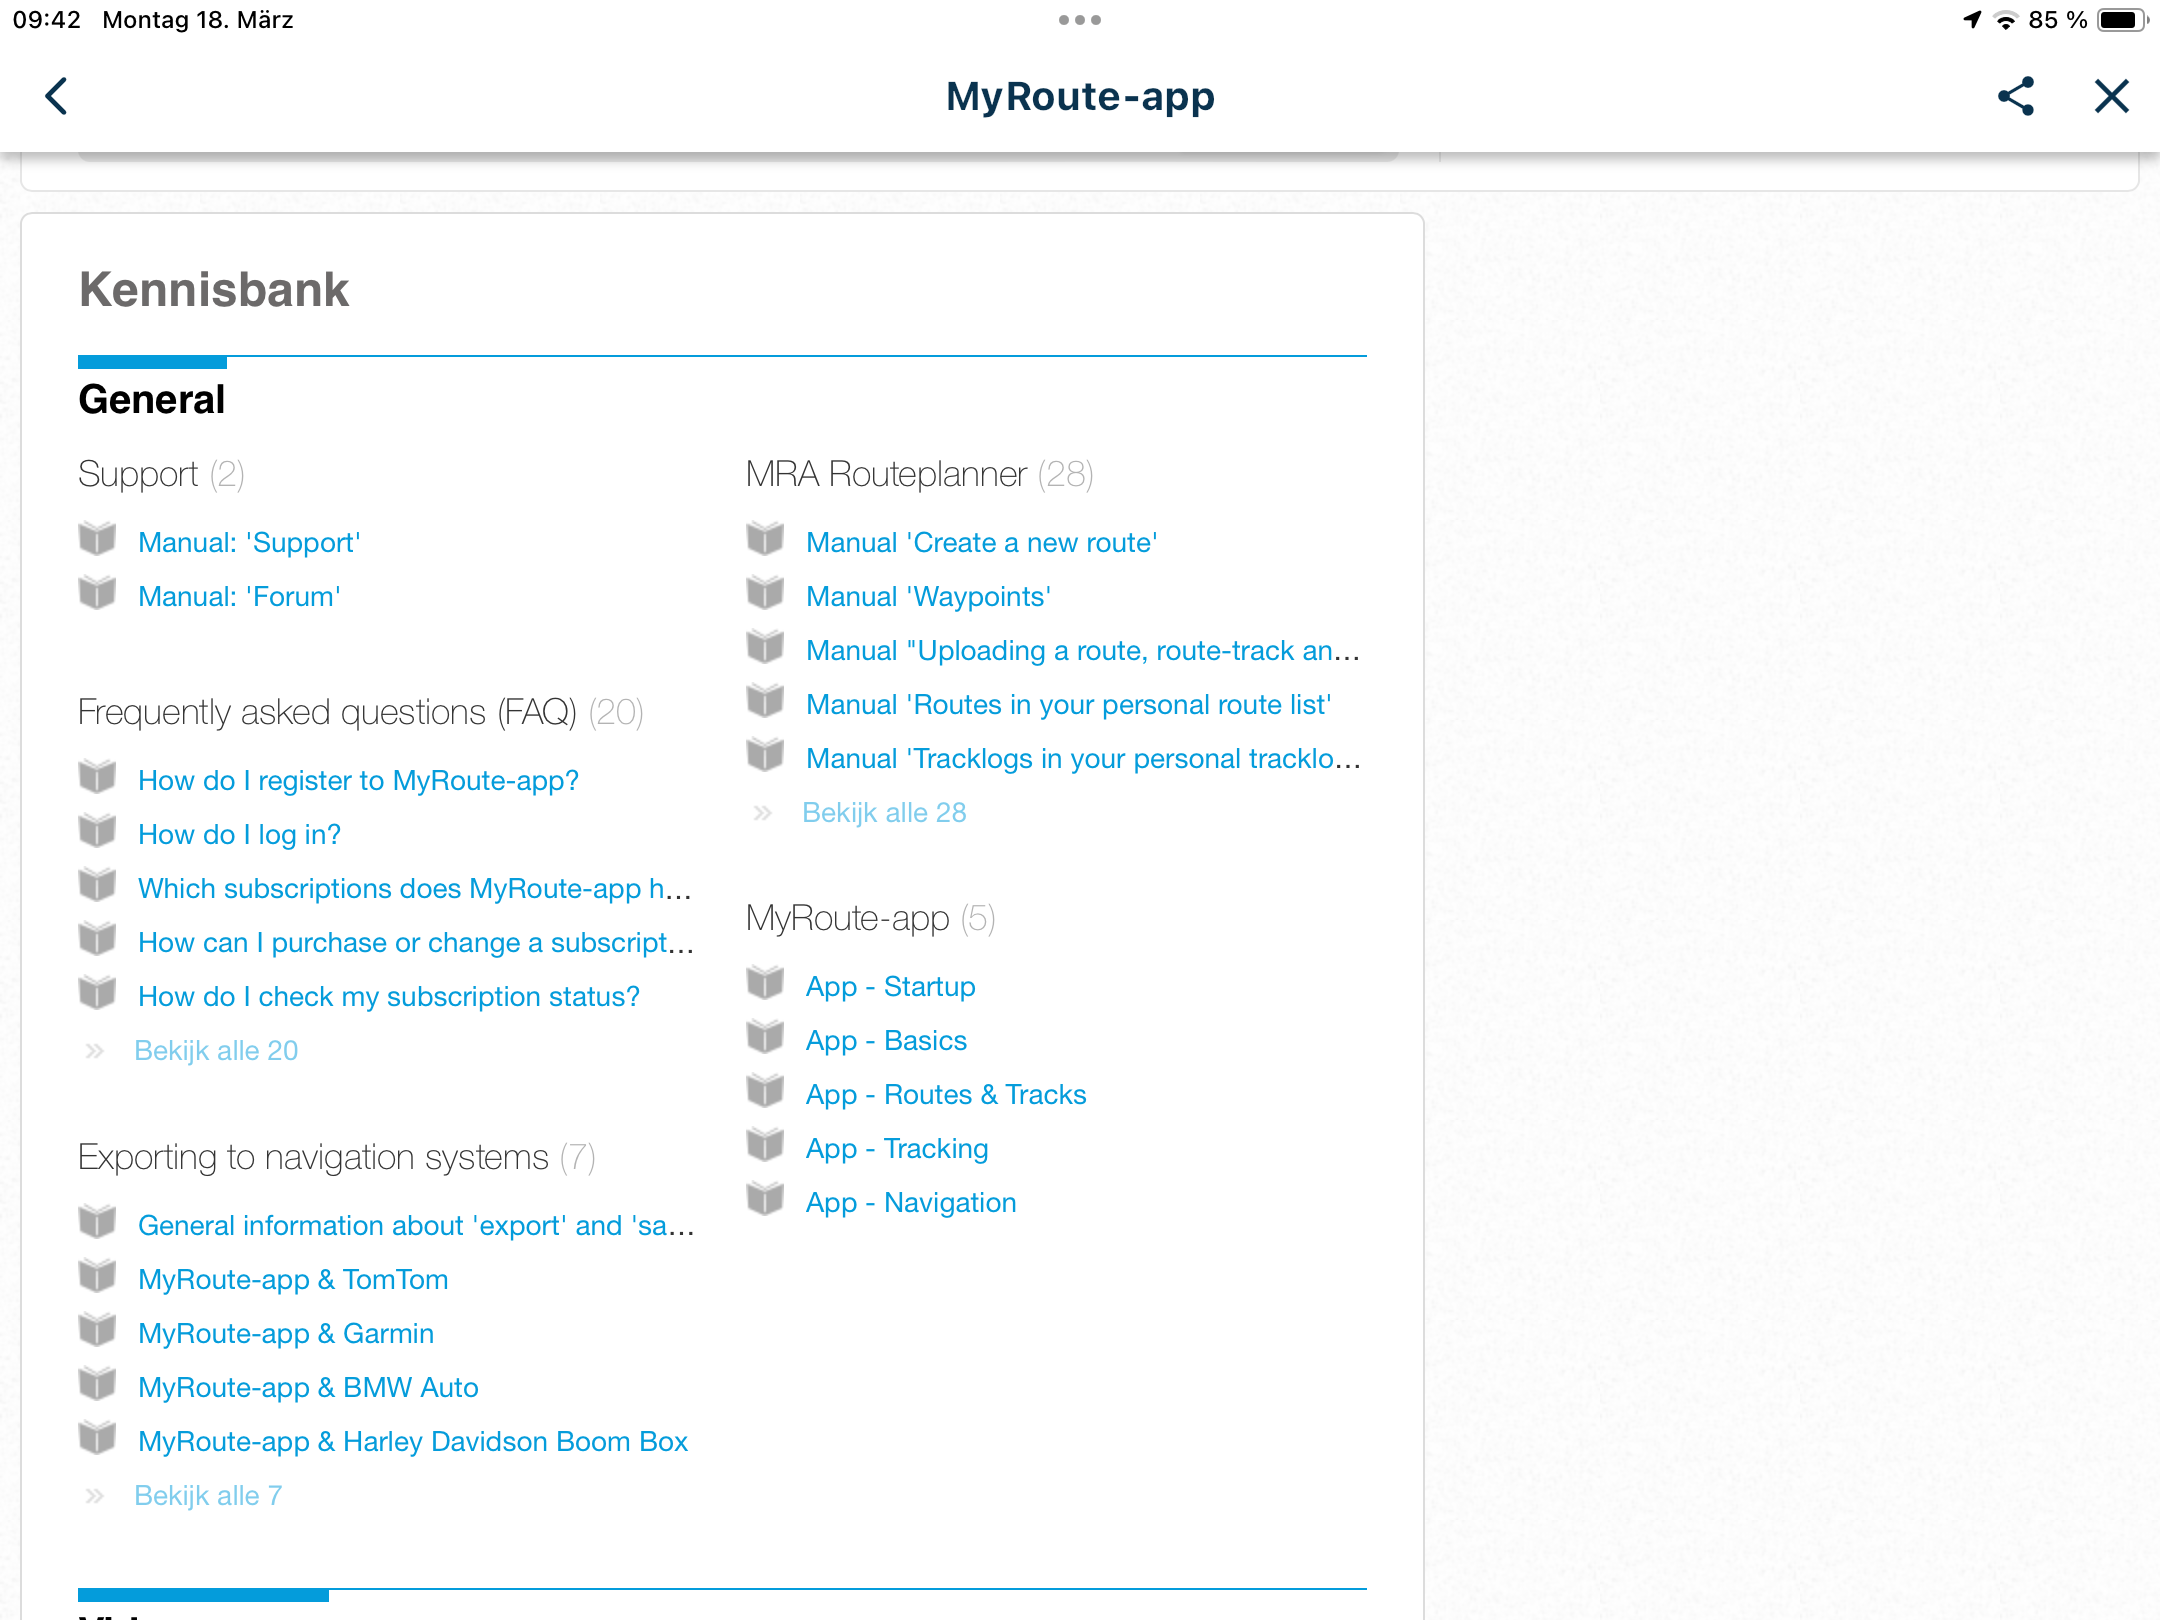The width and height of the screenshot is (2160, 1620).
Task: Click double-chevron icon beside Bekijk alle 7
Action: click(x=95, y=1496)
